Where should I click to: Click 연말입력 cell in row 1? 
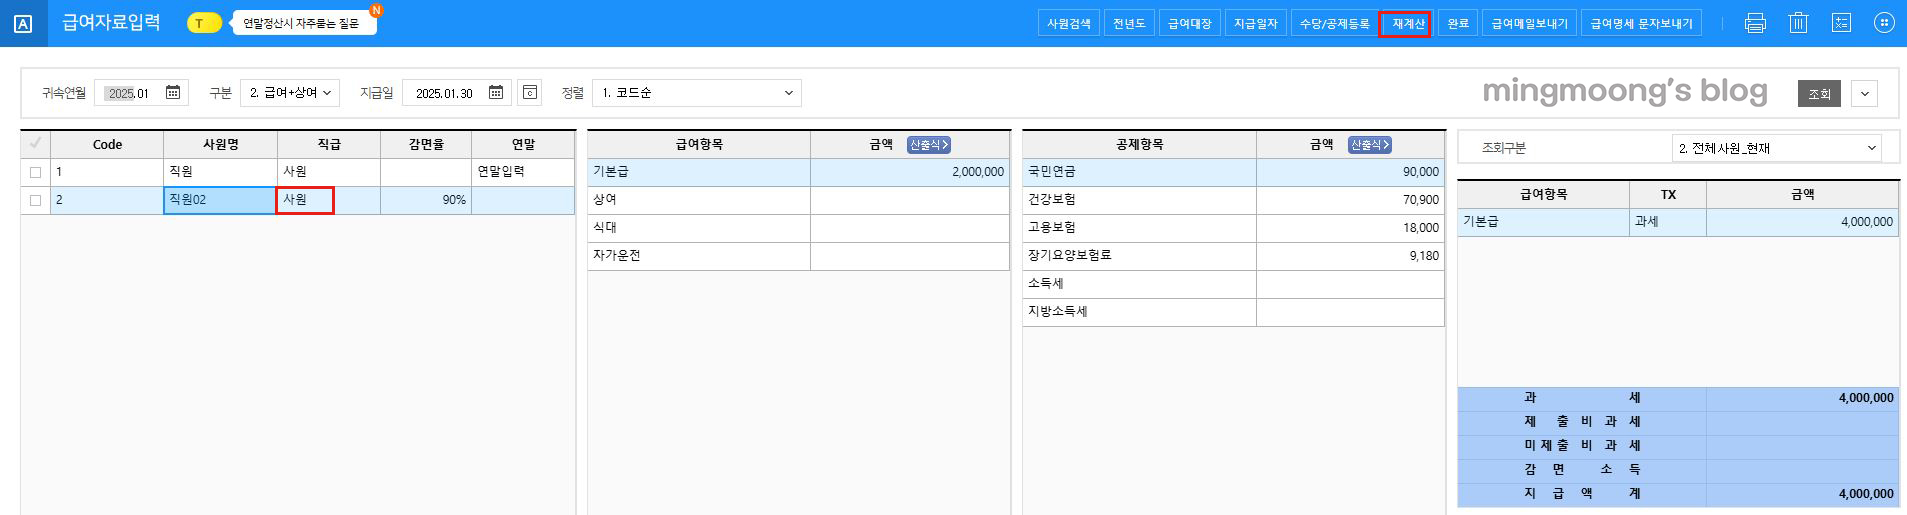(x=522, y=172)
